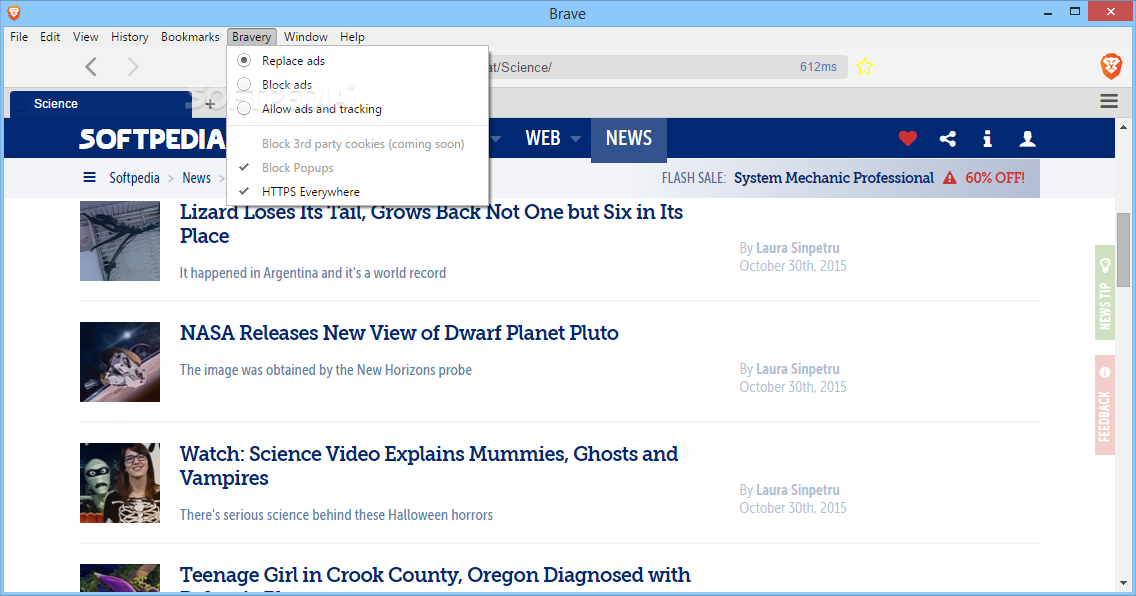Click the Brave lion shield icon

pyautogui.click(x=1111, y=66)
